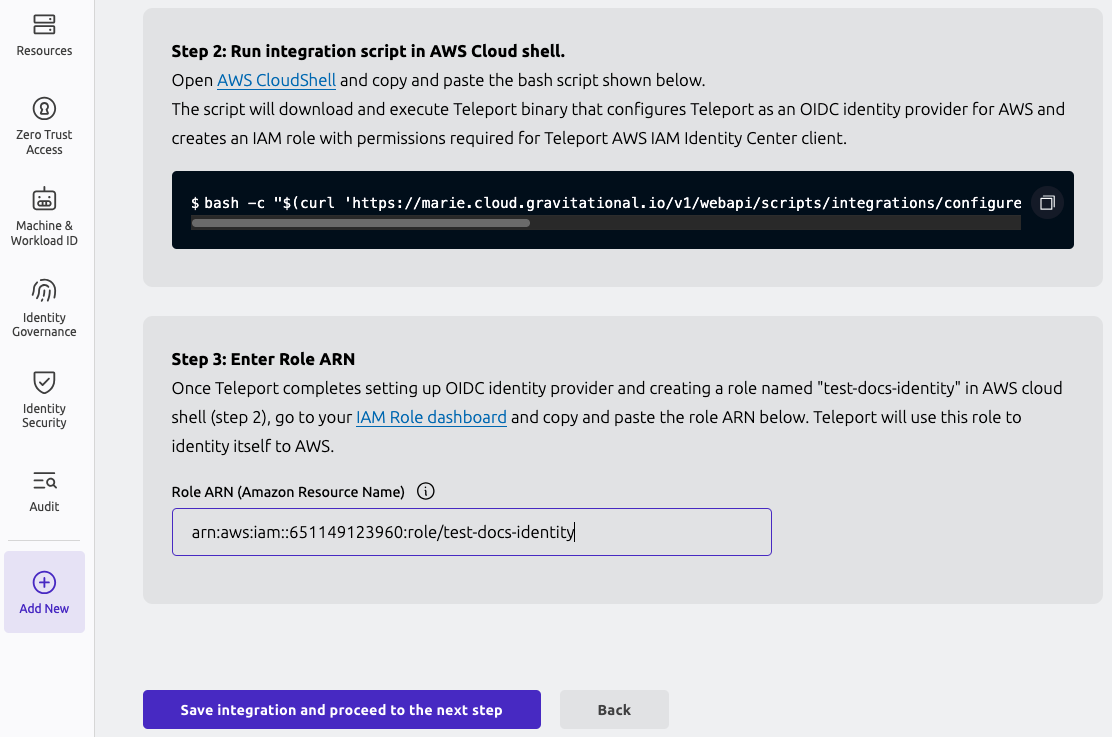The image size is (1112, 737).
Task: Open the AWS CloudShell link
Action: click(277, 80)
